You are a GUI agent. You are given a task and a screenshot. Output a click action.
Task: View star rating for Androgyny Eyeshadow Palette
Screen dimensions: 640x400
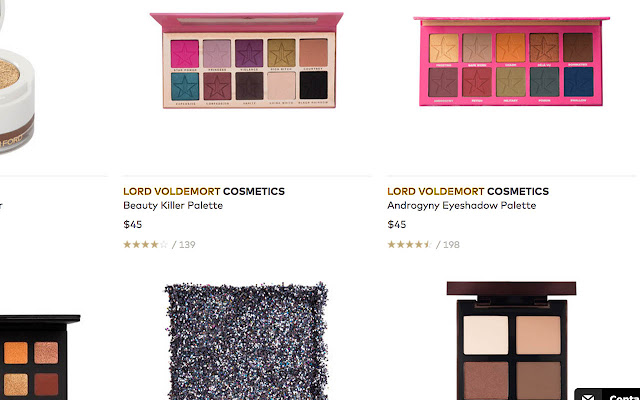tap(409, 244)
